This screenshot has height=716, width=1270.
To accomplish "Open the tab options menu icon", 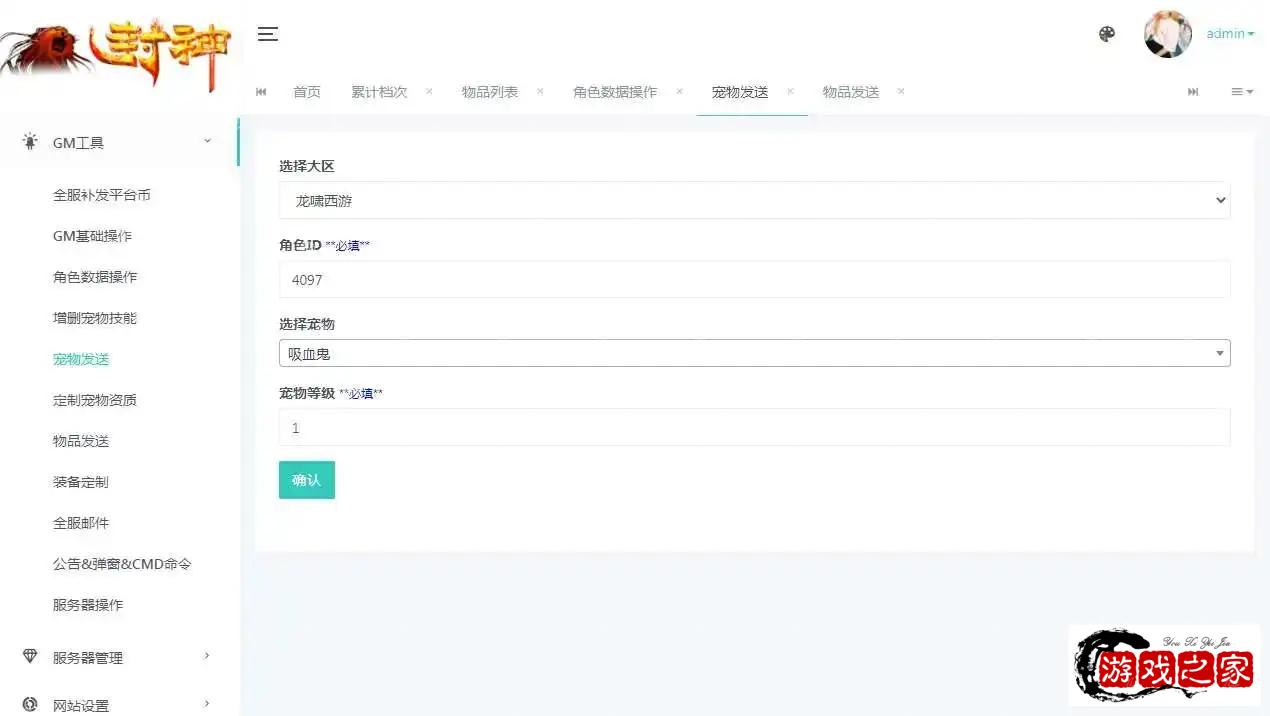I will [1241, 92].
